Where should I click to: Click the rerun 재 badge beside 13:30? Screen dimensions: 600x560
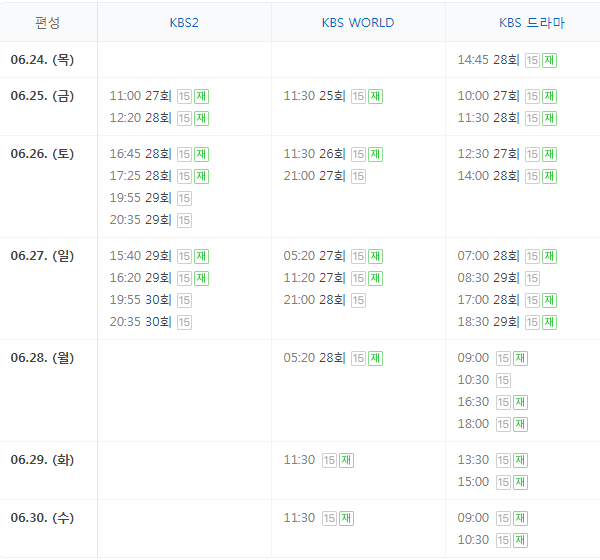(520, 460)
